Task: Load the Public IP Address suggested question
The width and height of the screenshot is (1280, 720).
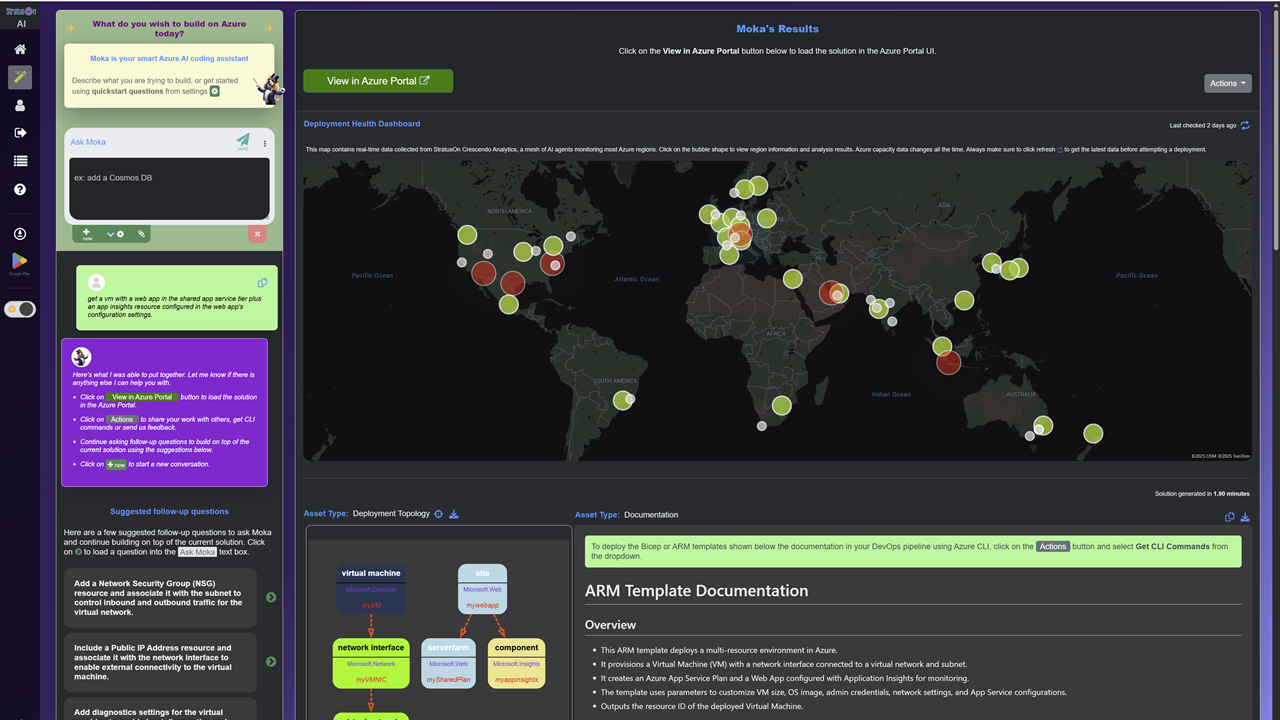Action: [271, 661]
